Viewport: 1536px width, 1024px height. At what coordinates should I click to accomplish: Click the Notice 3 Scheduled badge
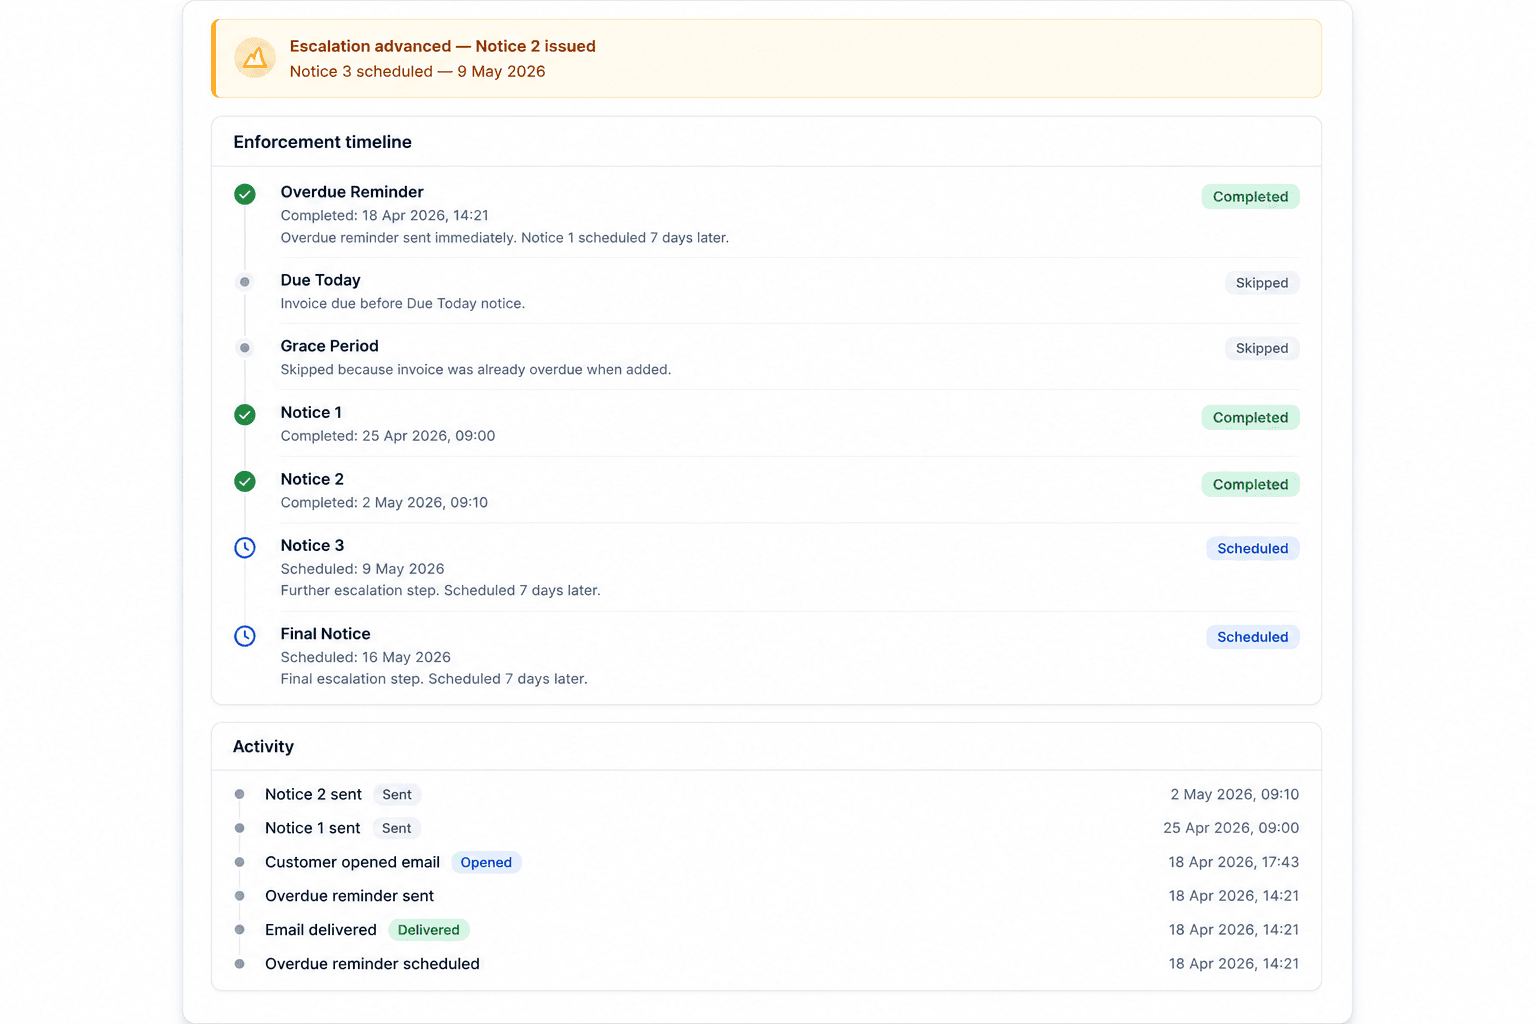pyautogui.click(x=1252, y=548)
